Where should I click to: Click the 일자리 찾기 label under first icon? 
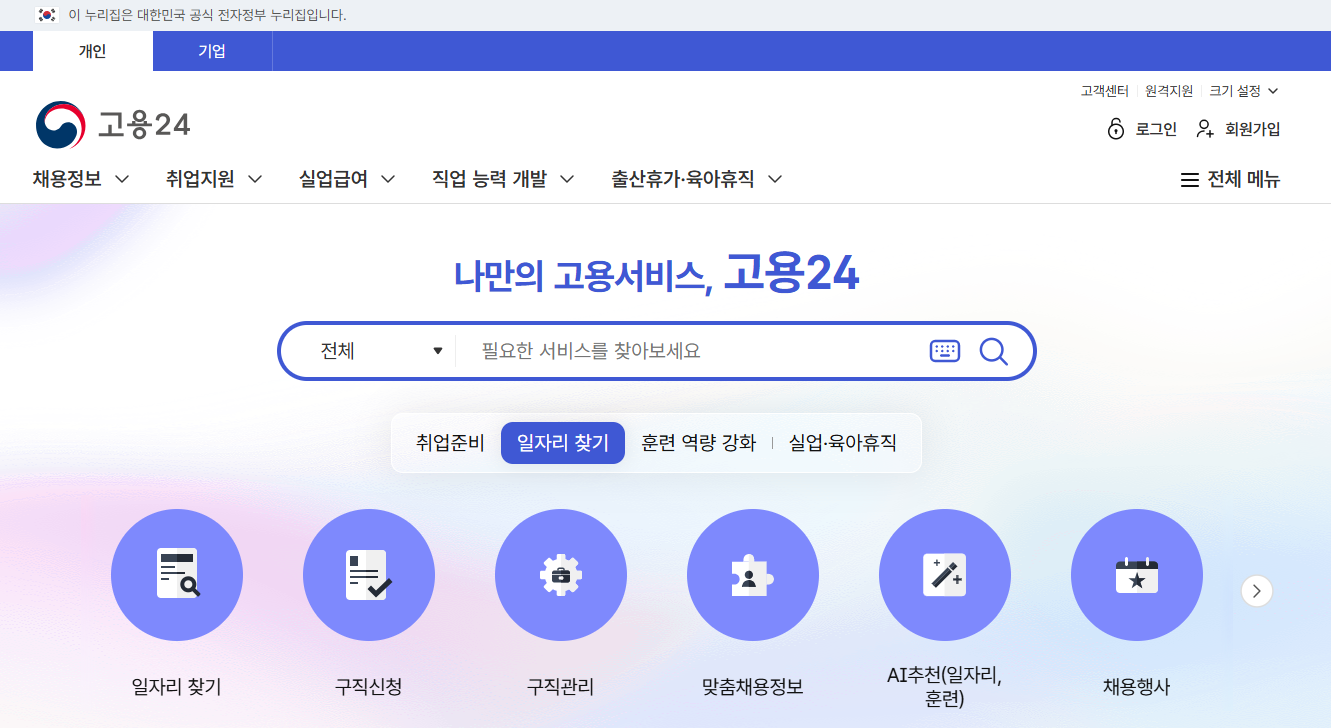(177, 687)
